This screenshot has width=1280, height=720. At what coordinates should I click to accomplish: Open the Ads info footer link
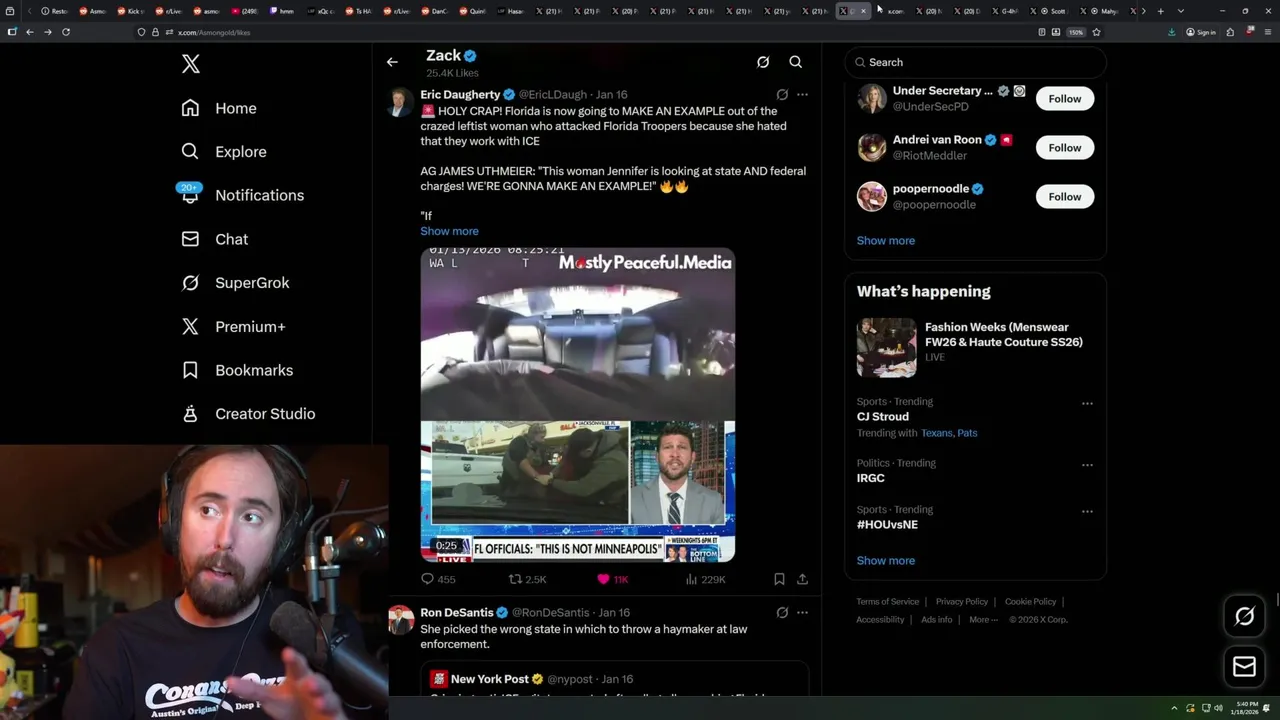[x=936, y=620]
